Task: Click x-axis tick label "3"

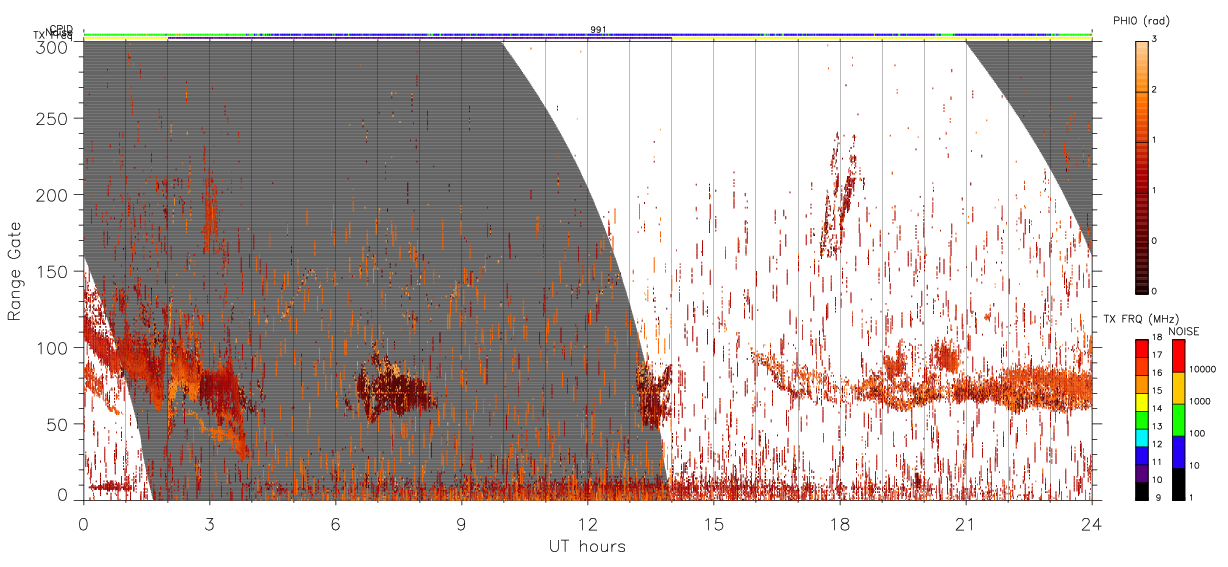Action: 209,523
